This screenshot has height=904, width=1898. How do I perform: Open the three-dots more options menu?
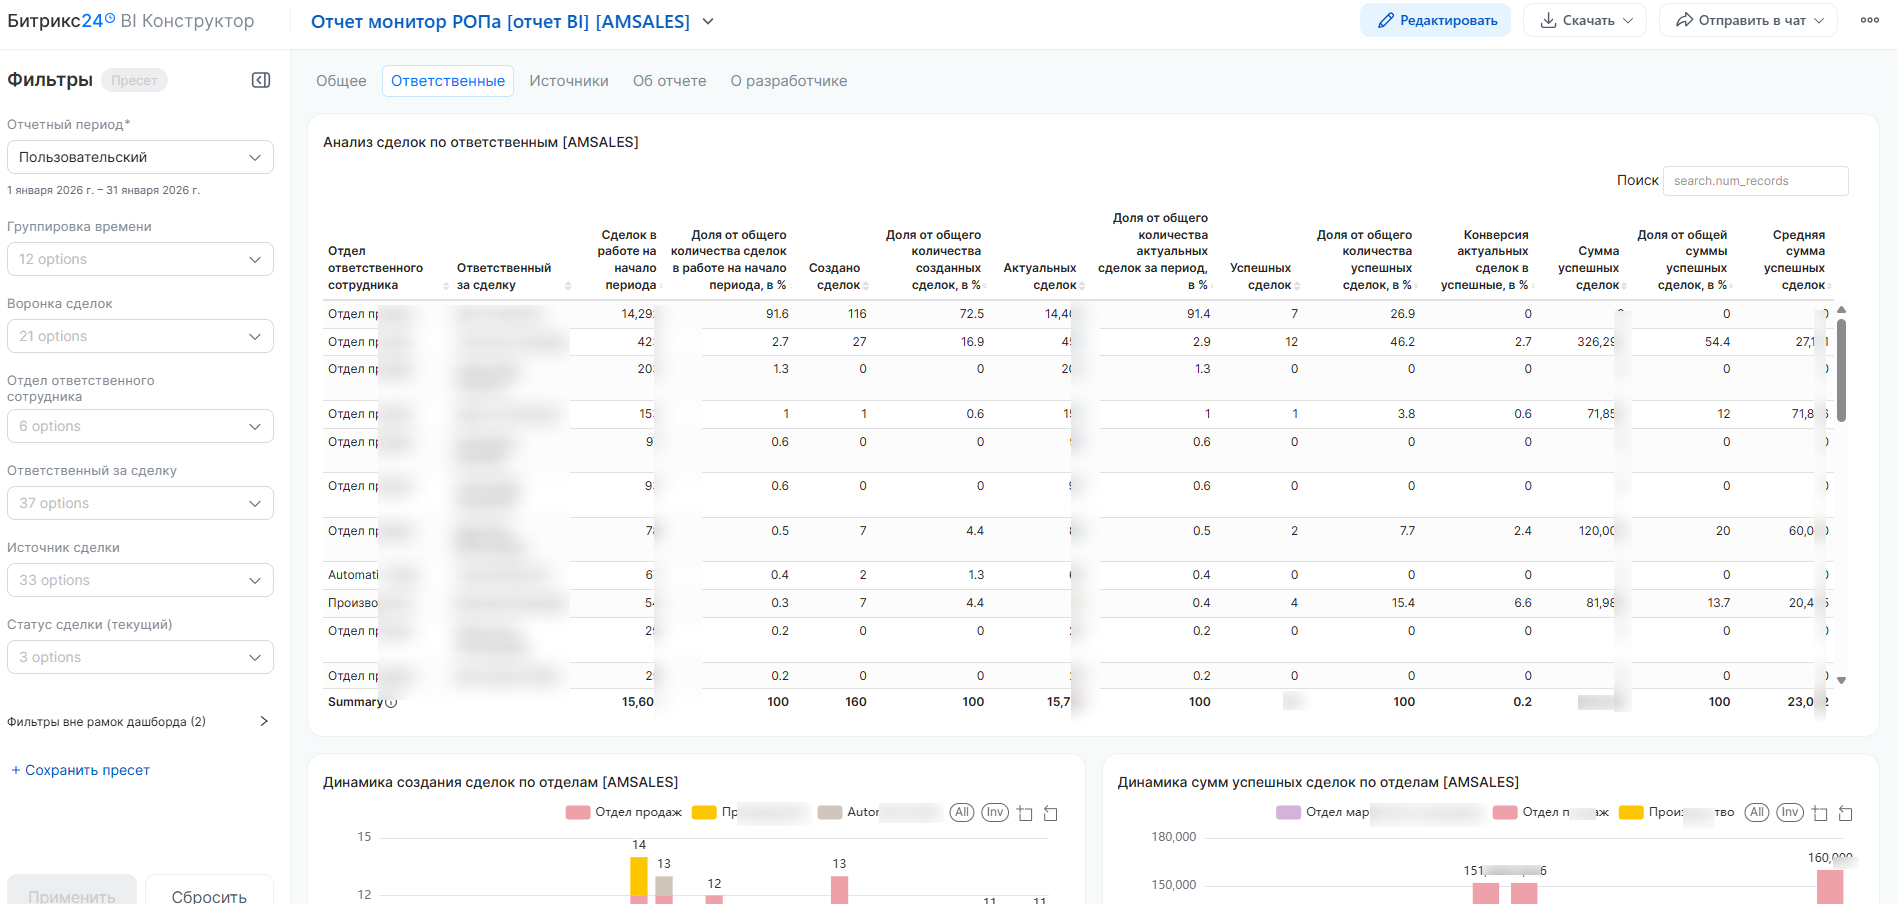[1869, 20]
